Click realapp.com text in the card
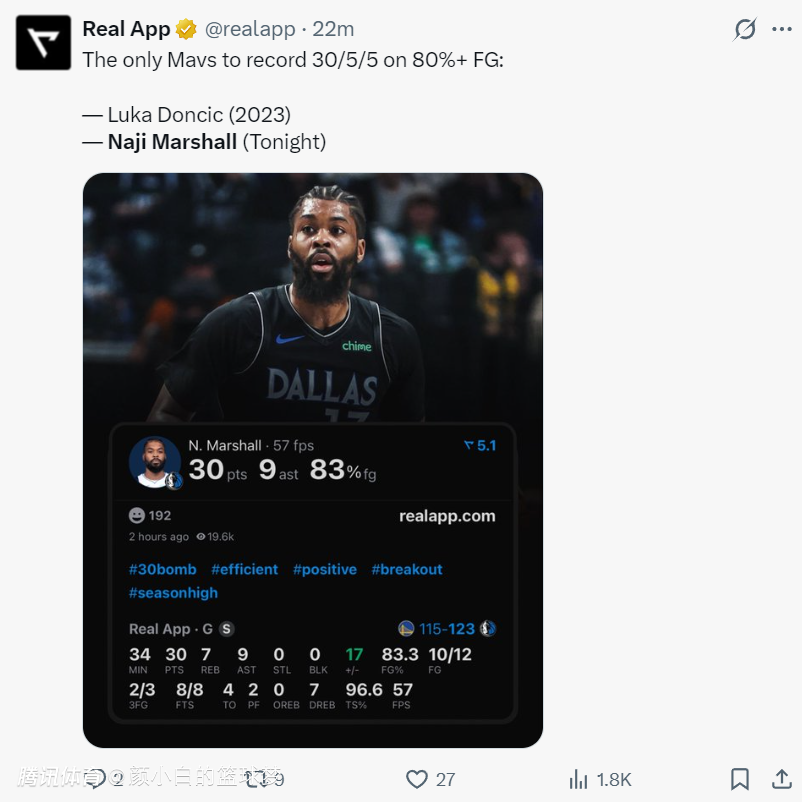802x802 pixels. tap(447, 516)
